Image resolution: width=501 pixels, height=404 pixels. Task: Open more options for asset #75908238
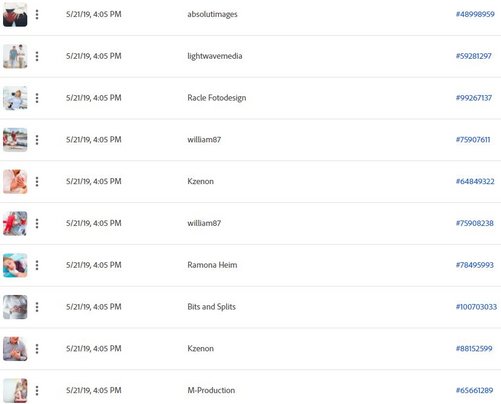click(37, 223)
